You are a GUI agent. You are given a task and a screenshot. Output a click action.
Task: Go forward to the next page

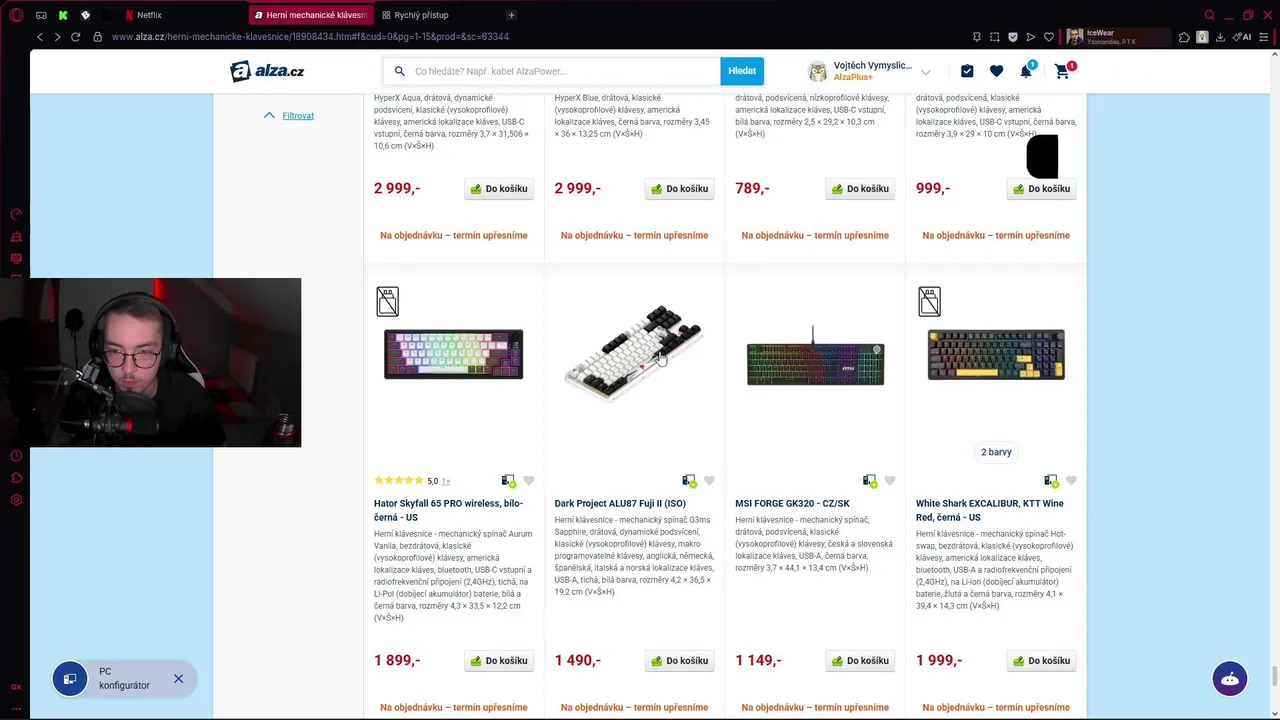point(57,37)
